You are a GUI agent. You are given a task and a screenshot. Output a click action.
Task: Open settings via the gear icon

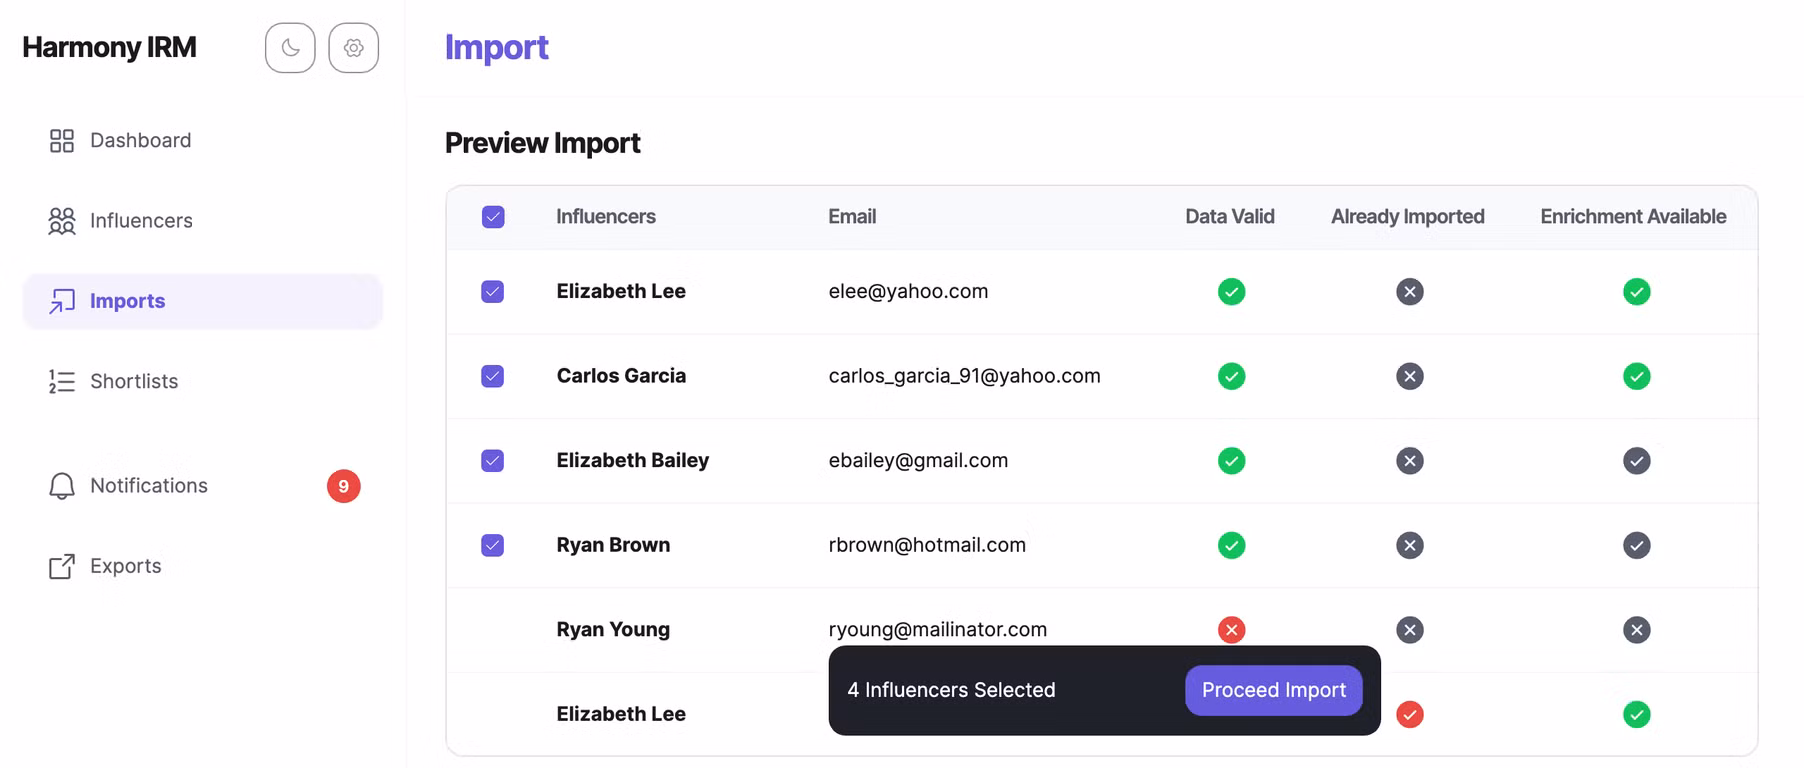coord(353,47)
